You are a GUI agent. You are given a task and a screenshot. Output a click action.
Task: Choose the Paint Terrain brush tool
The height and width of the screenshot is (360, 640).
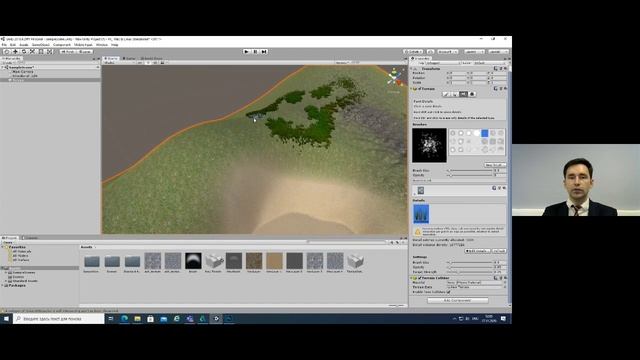pyautogui.click(x=446, y=94)
